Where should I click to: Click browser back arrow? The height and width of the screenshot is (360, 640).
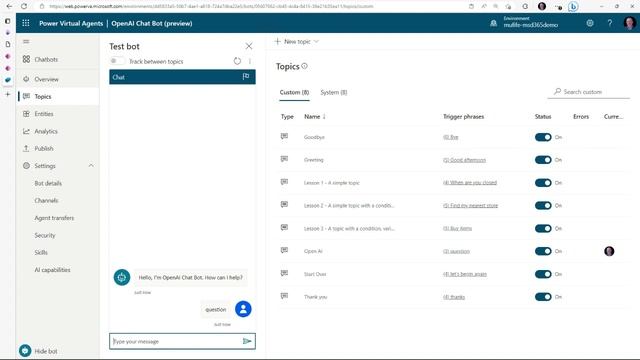point(9,7)
